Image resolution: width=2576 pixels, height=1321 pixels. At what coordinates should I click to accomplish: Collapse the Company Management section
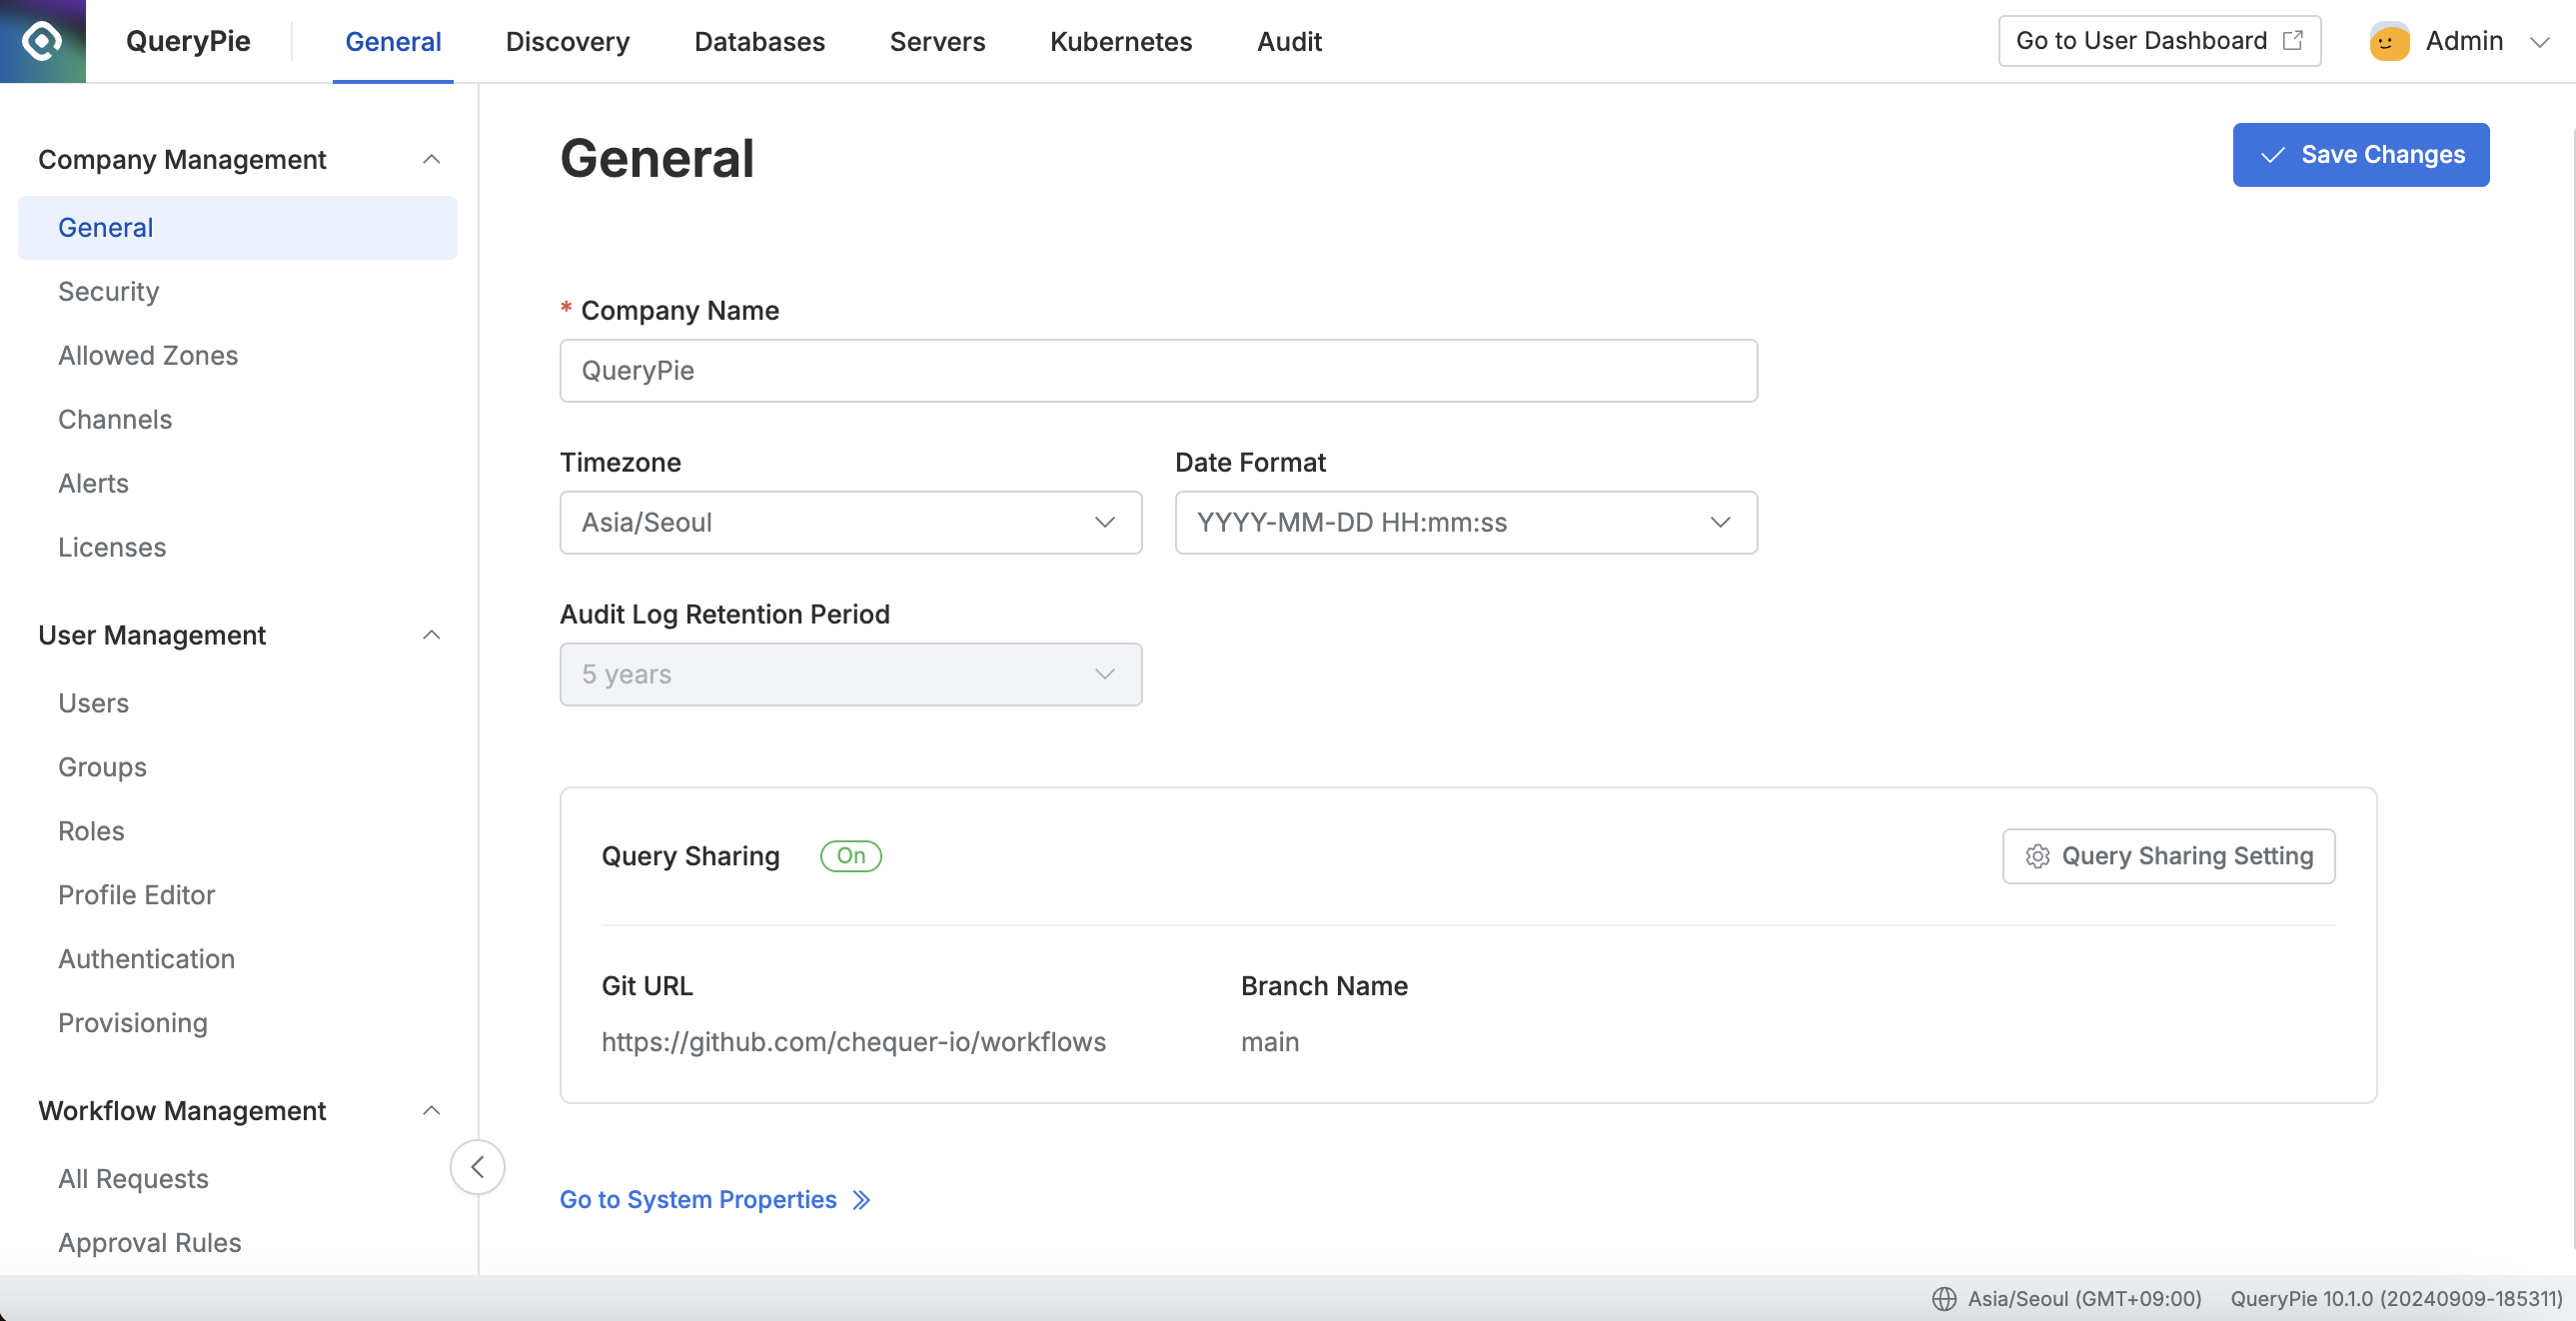coord(431,159)
